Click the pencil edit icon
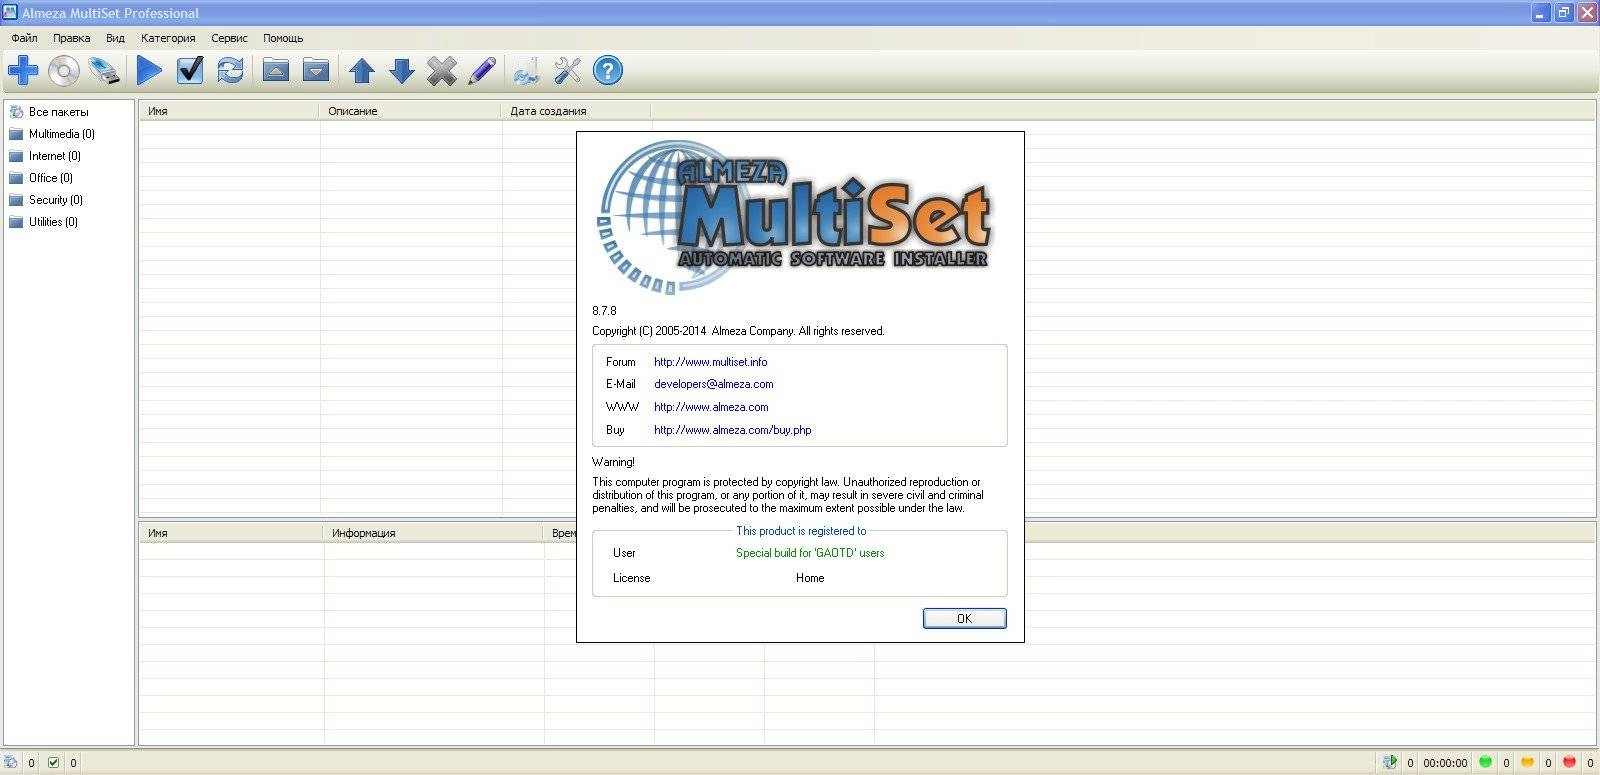The height and width of the screenshot is (775, 1600). click(x=482, y=71)
